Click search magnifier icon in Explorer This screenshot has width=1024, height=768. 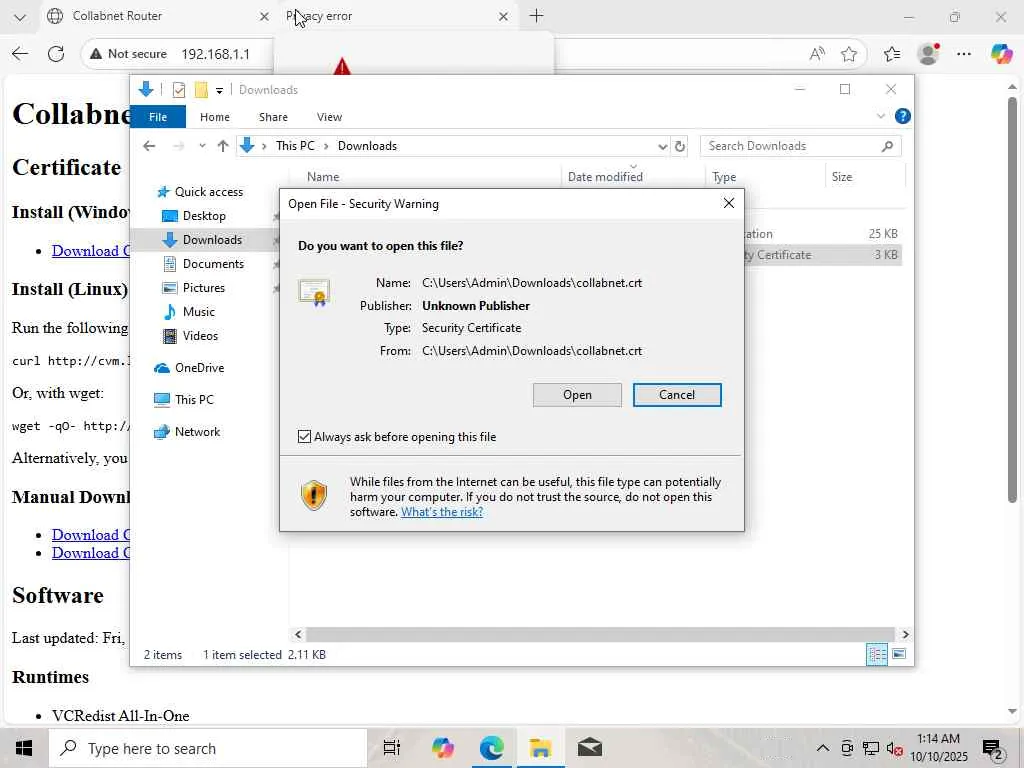(887, 146)
